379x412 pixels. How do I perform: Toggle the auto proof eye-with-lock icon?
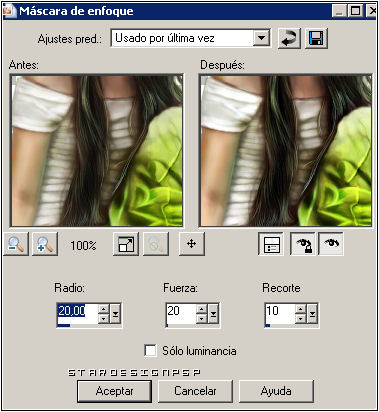coord(303,244)
